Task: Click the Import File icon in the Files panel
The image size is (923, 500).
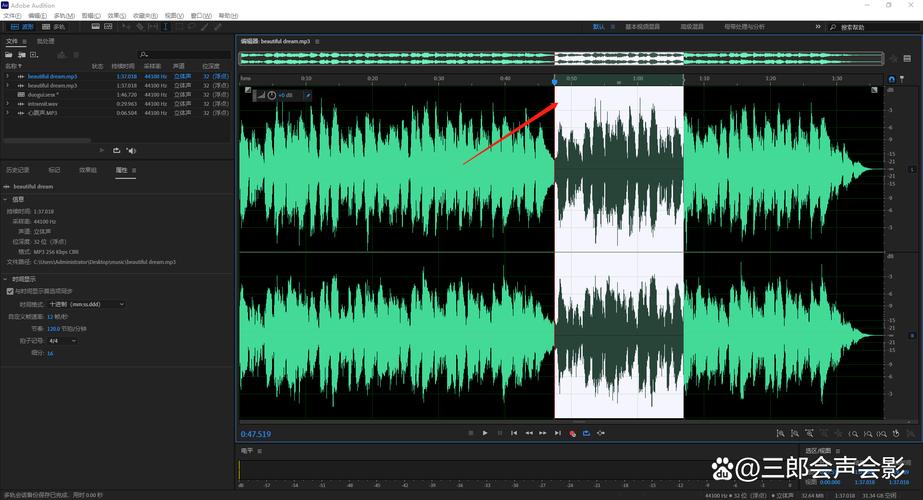Action: click(x=21, y=55)
